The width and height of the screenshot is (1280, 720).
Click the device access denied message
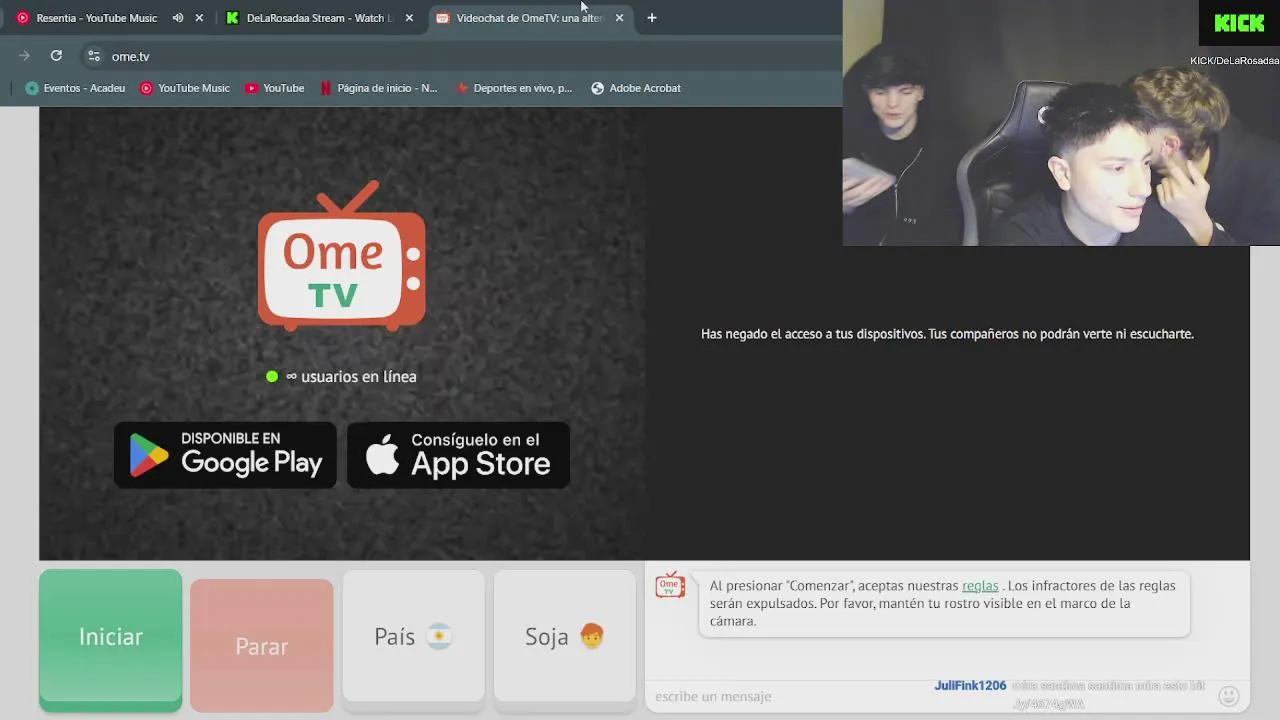click(947, 334)
